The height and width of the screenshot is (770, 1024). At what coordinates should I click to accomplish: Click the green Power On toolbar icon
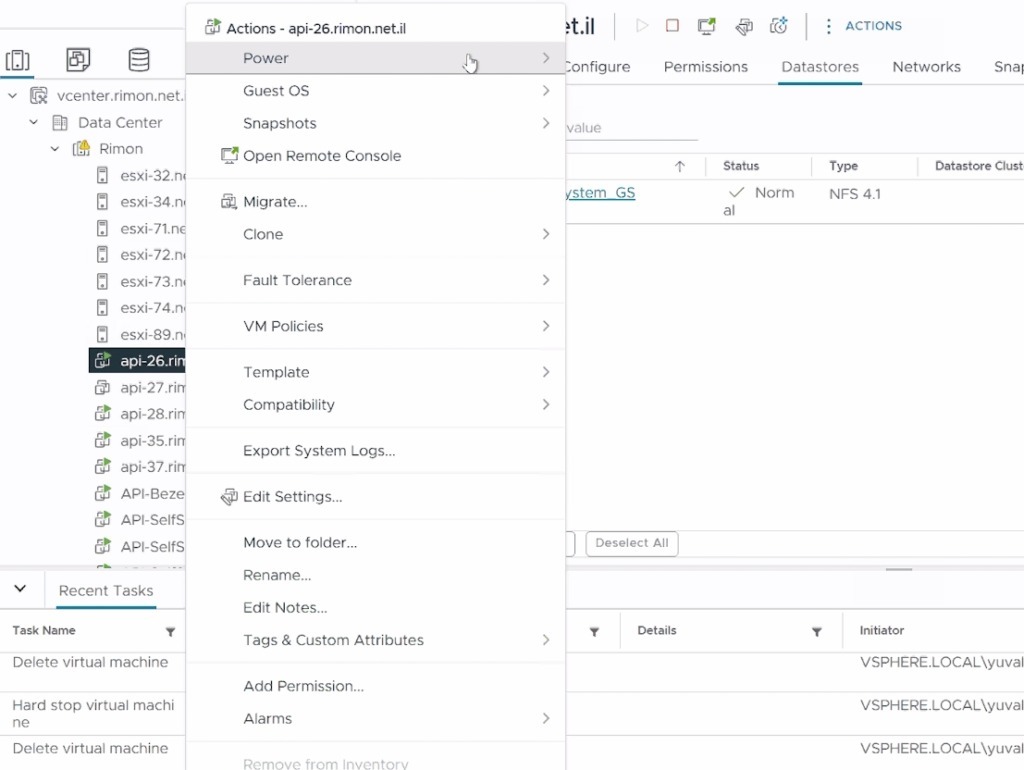(x=642, y=26)
